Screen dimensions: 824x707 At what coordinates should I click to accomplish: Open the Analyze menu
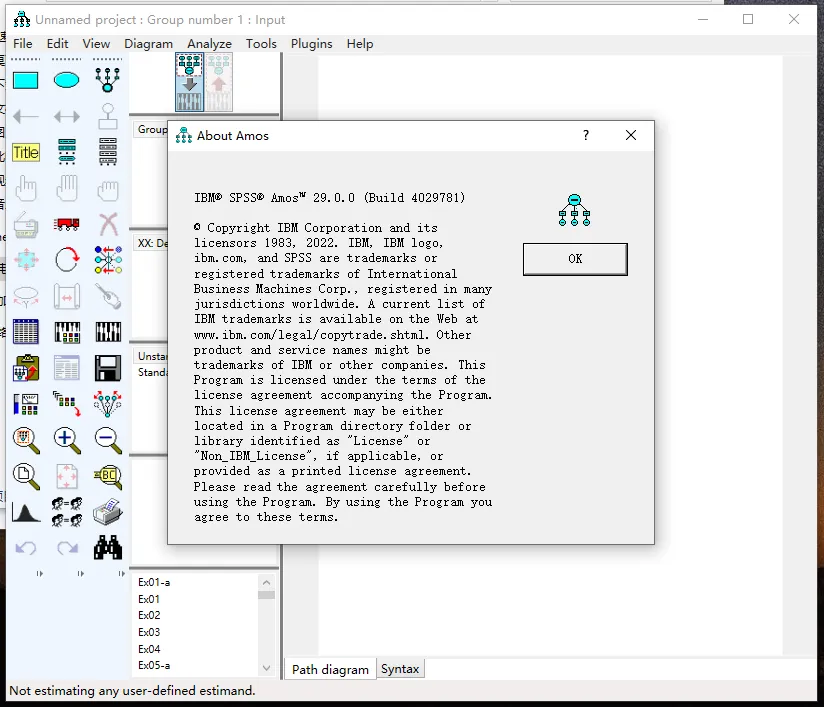209,44
